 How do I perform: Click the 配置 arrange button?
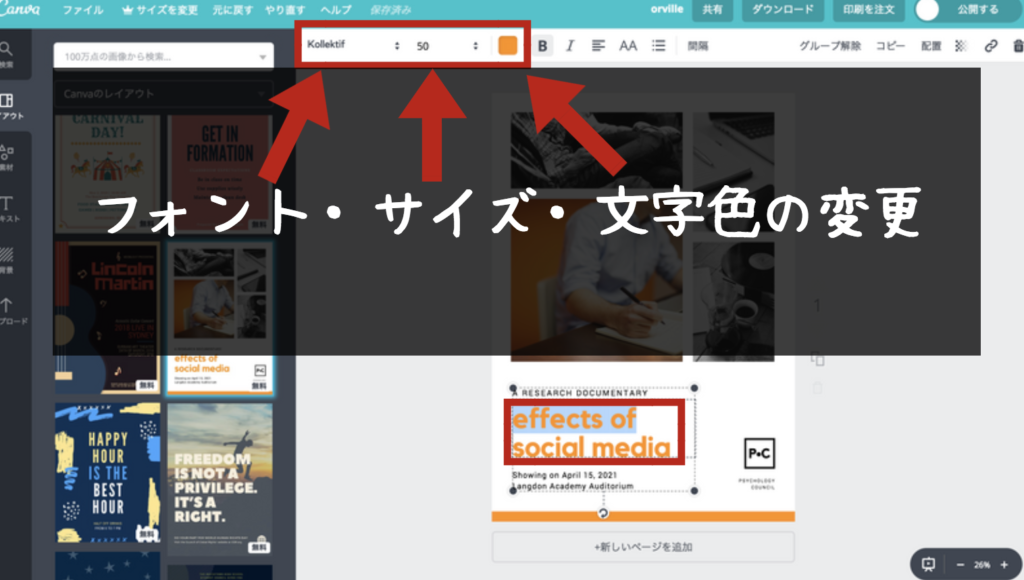[x=931, y=46]
